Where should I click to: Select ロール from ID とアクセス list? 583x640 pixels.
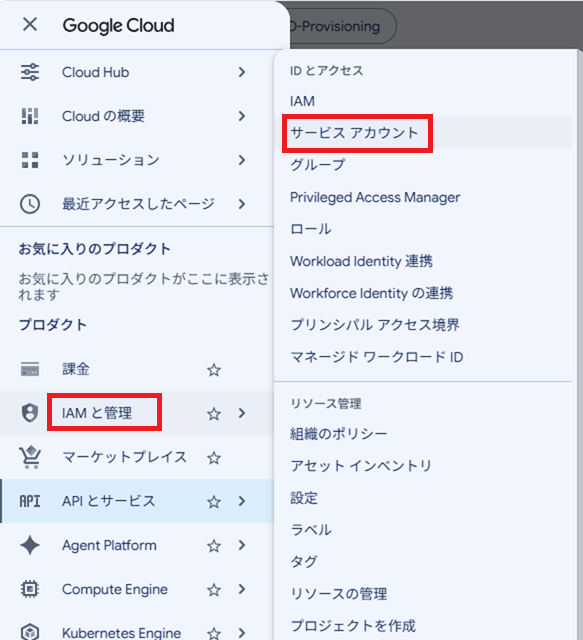point(311,229)
